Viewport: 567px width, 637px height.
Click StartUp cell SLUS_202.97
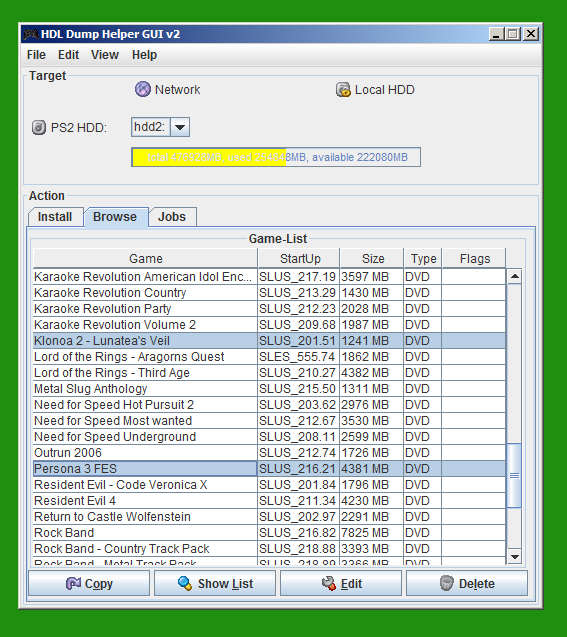[298, 517]
